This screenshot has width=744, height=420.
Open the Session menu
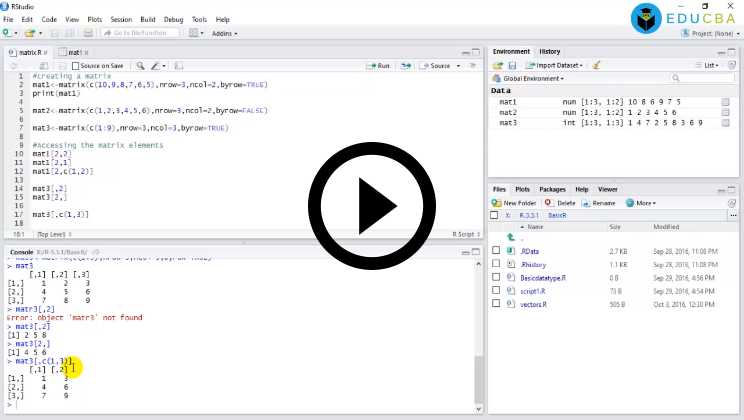(121, 19)
